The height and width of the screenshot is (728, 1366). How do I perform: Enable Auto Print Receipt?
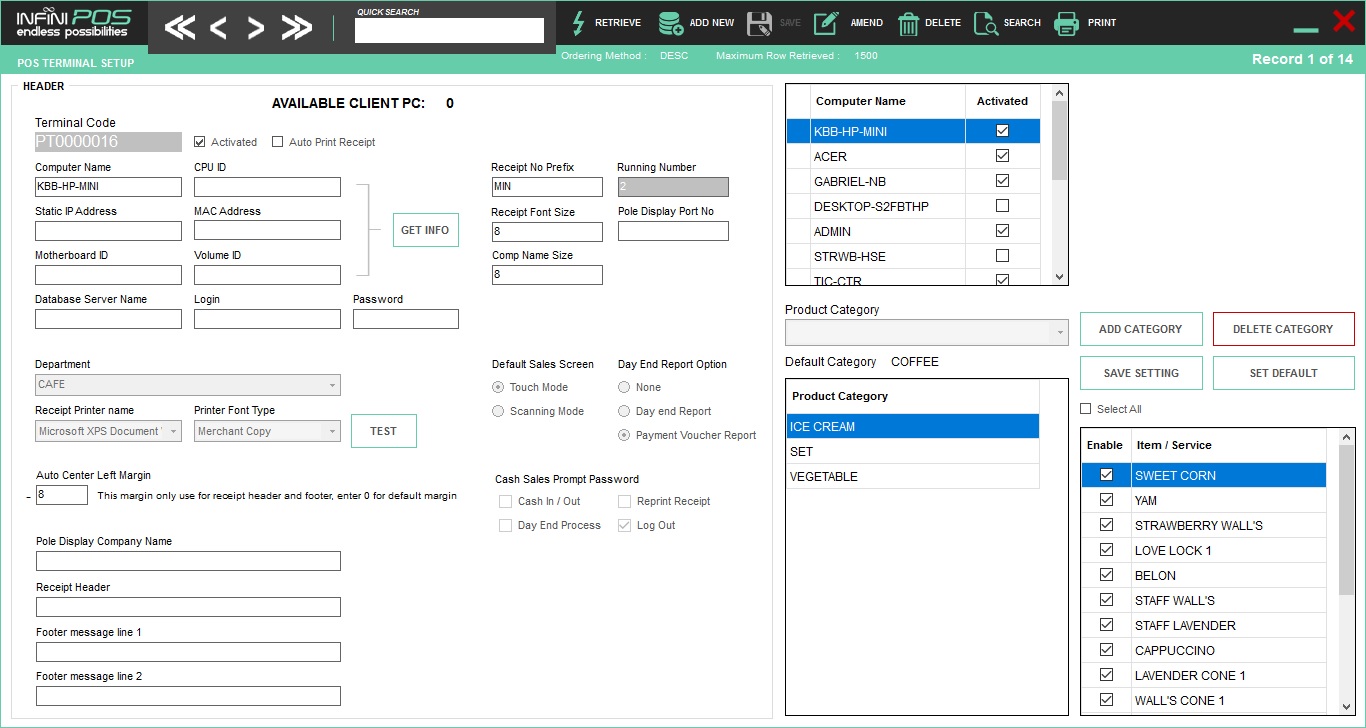click(278, 142)
